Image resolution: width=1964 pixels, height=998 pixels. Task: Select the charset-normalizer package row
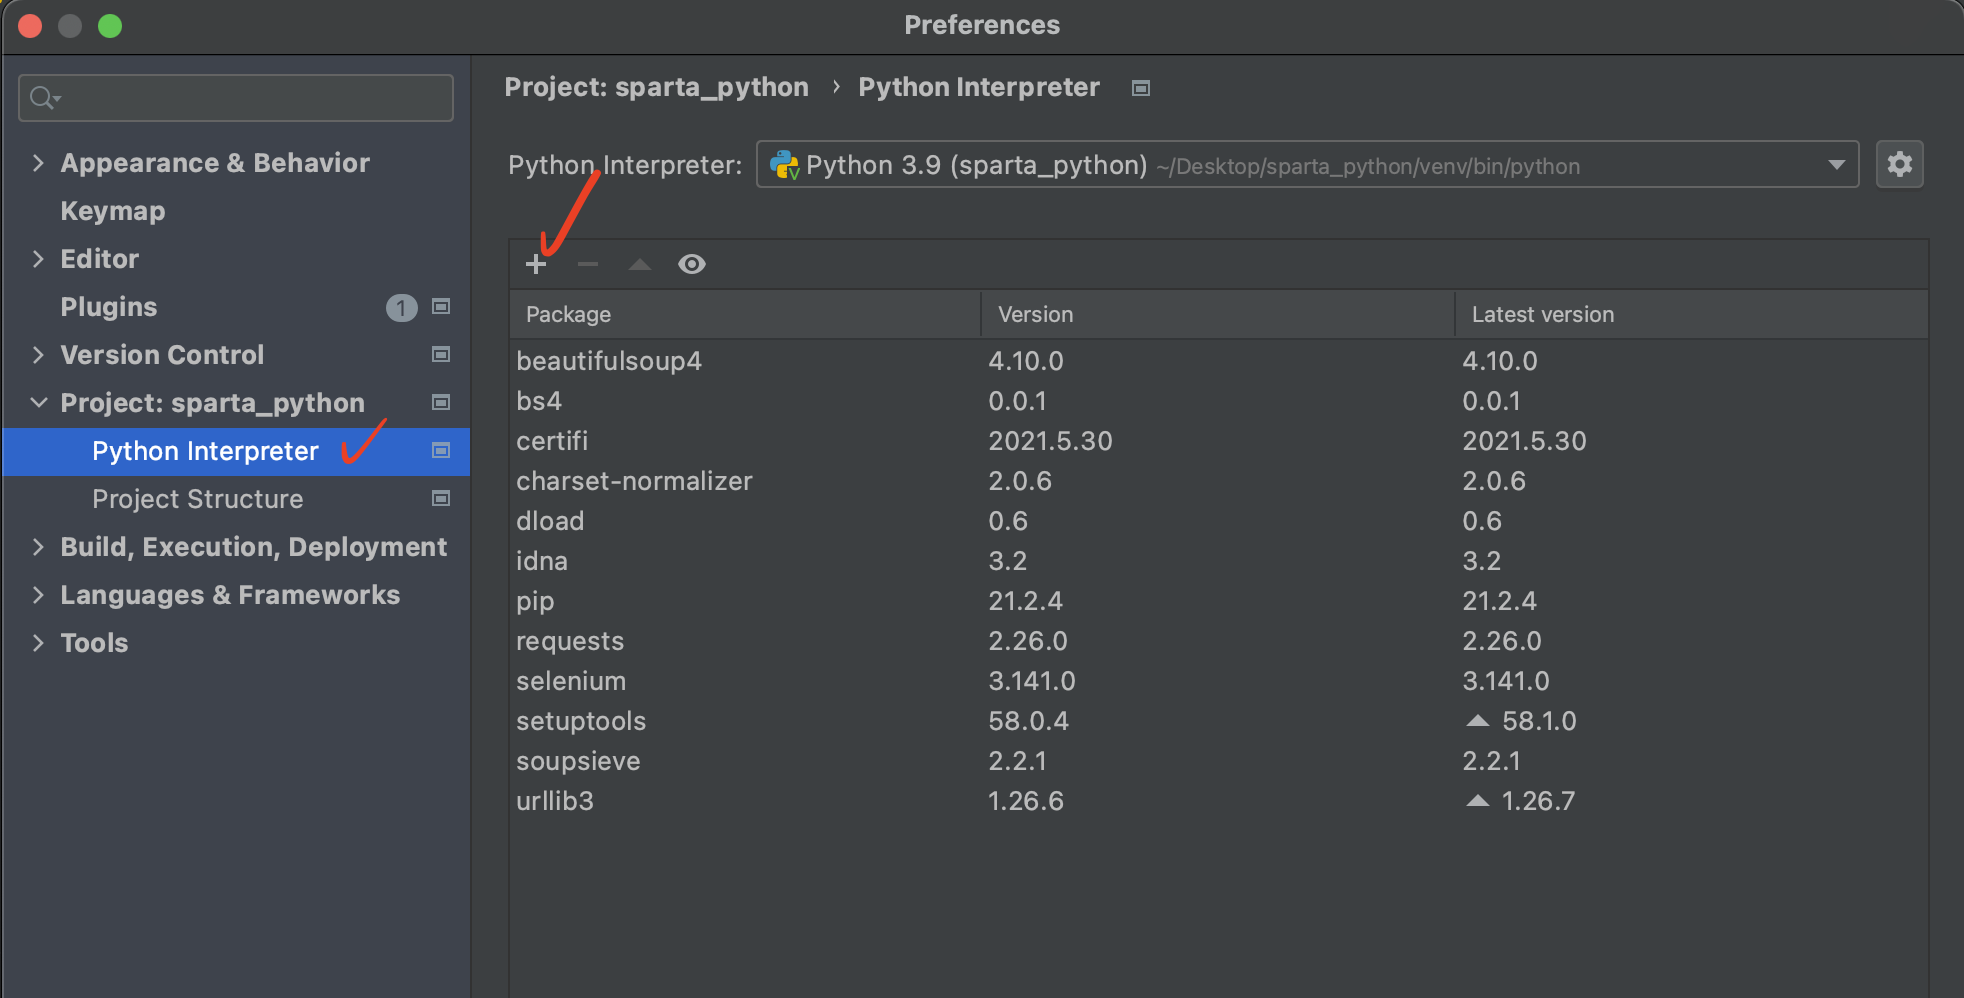[x=1219, y=481]
